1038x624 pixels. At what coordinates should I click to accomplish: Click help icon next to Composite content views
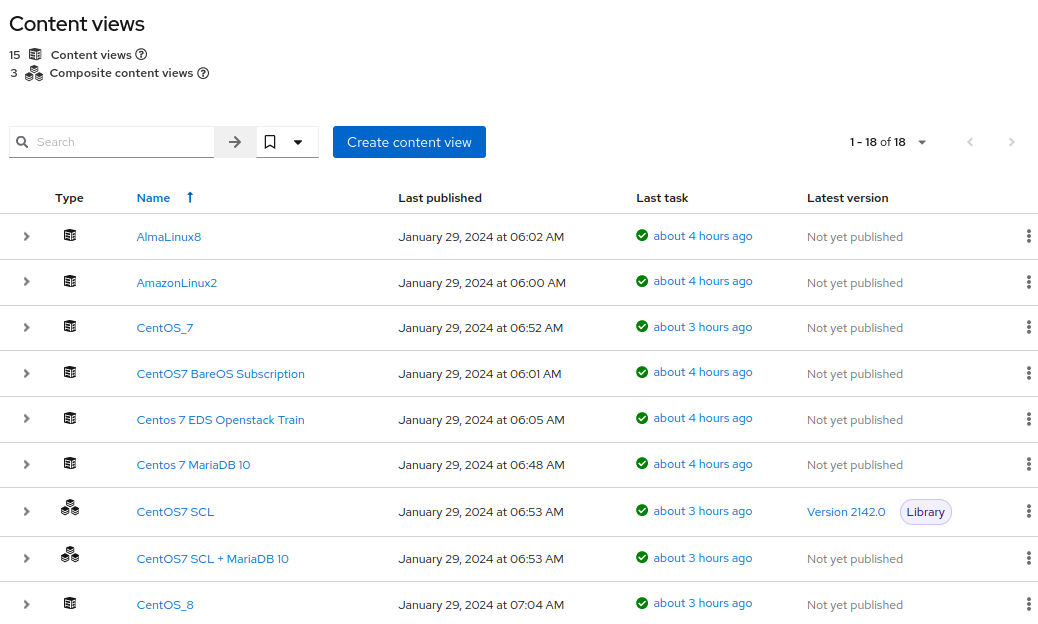click(203, 73)
